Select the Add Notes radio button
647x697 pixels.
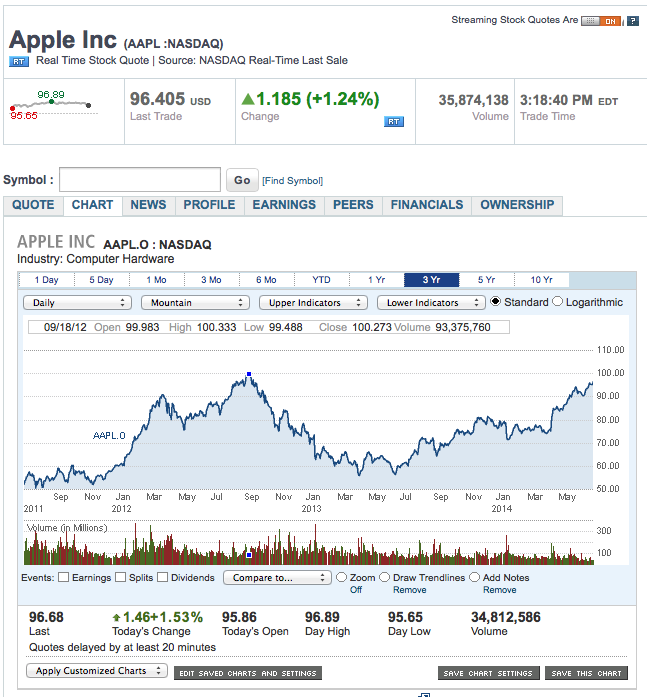tap(475, 577)
